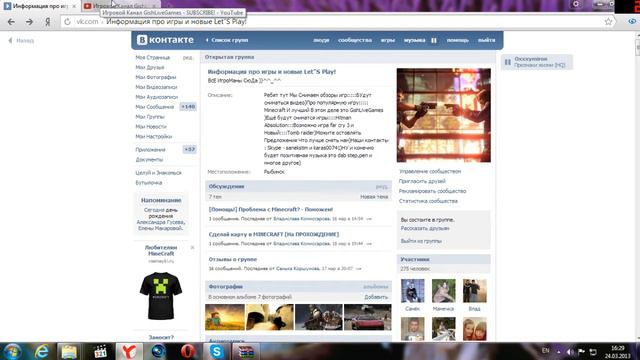Click Новая тема in discussions

tap(374, 197)
